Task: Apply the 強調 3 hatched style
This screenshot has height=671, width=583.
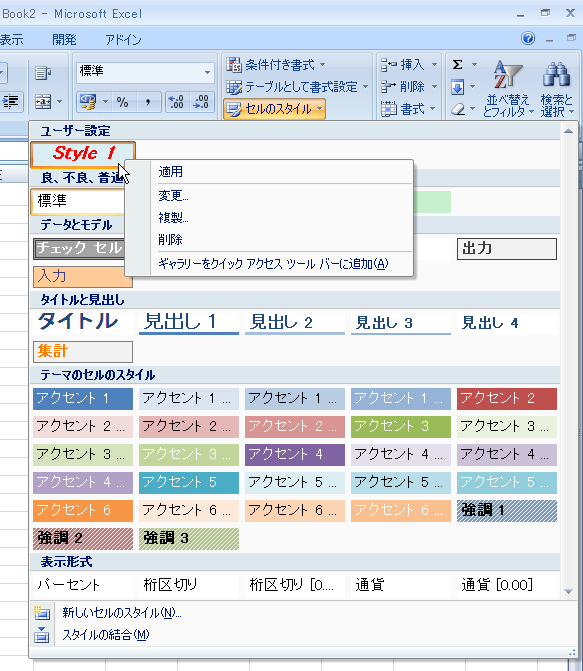Action: point(189,539)
